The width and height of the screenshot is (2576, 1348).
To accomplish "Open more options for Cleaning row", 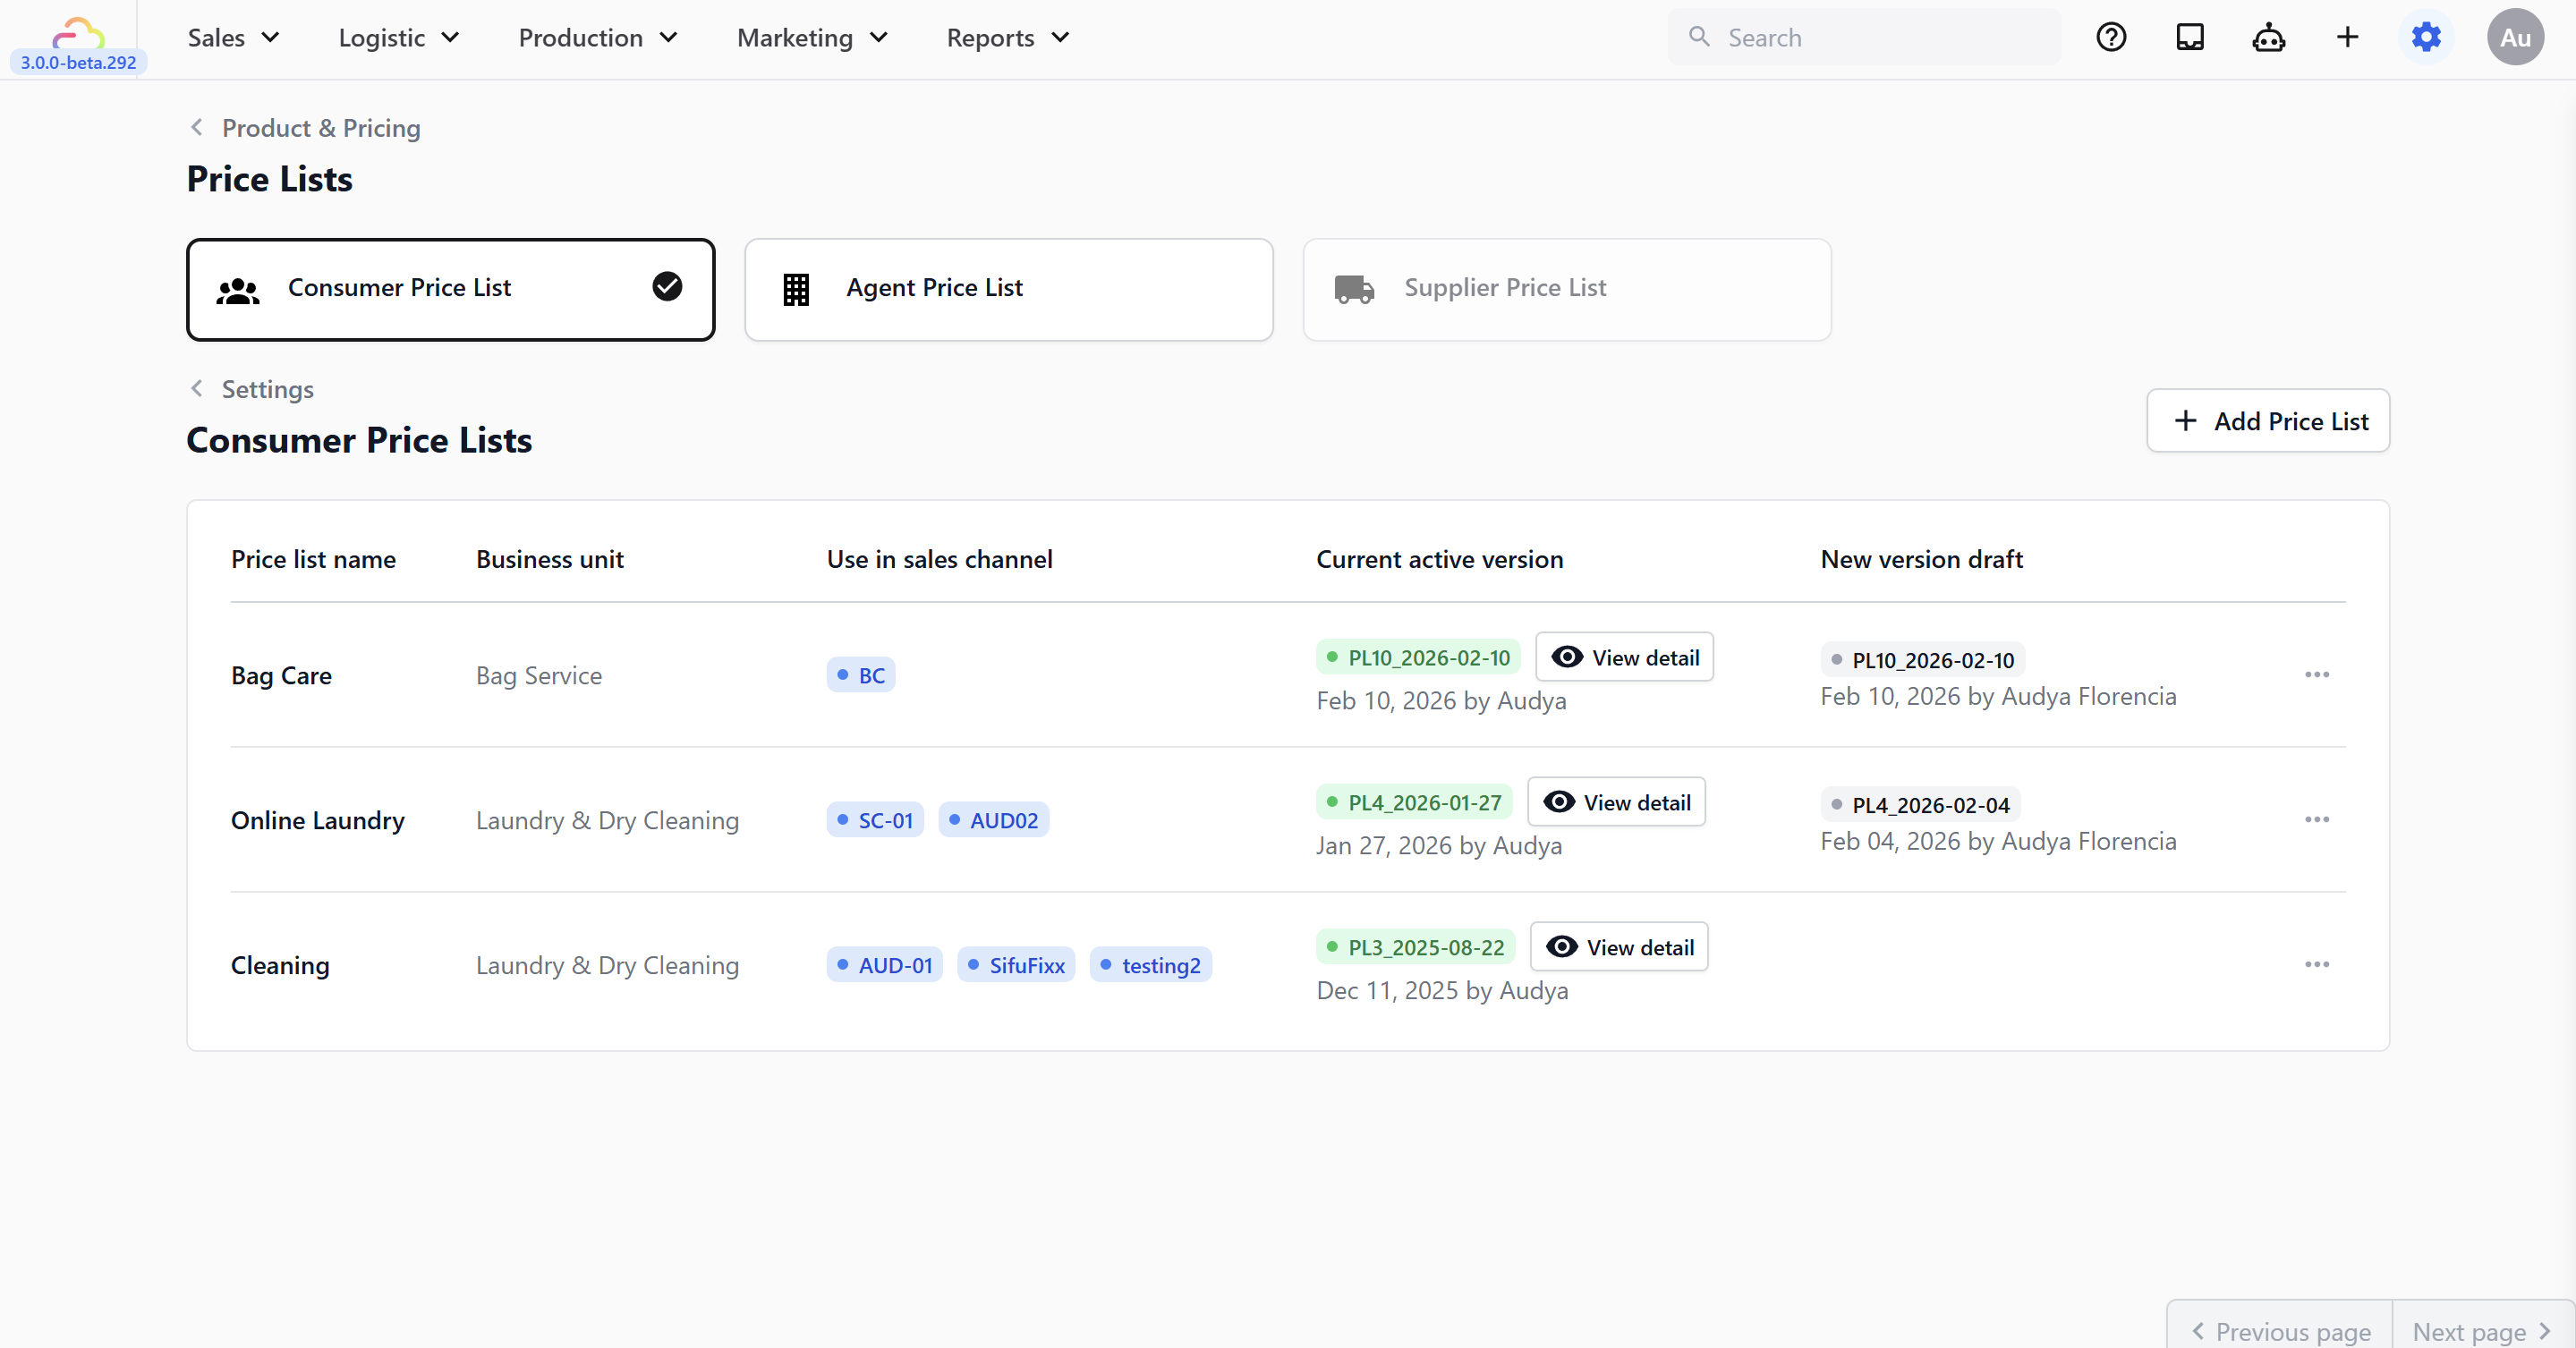I will coord(2317,965).
